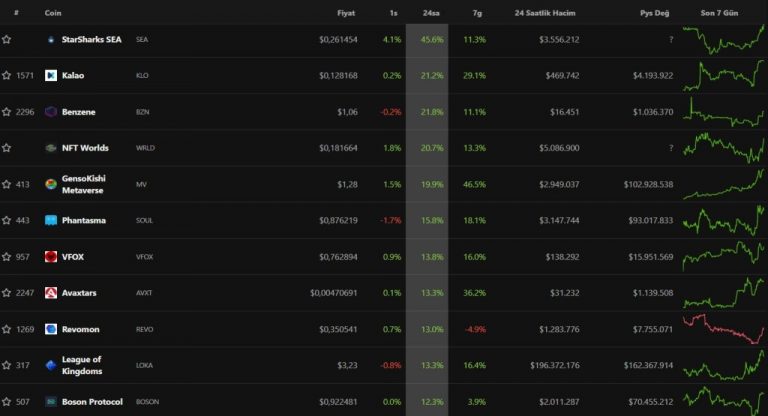Viewport: 768px width, 416px height.
Task: Click the LOKA ticker symbol
Action: 144,366
